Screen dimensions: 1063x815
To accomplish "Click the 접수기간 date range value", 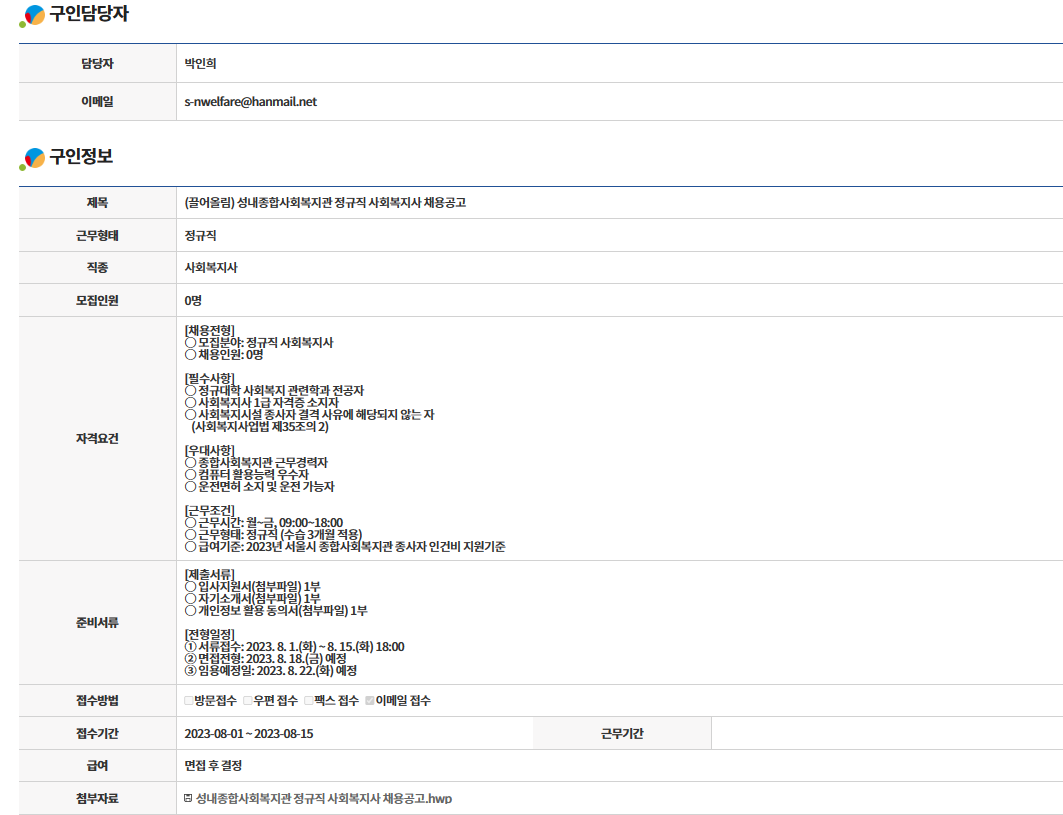I will [x=249, y=733].
